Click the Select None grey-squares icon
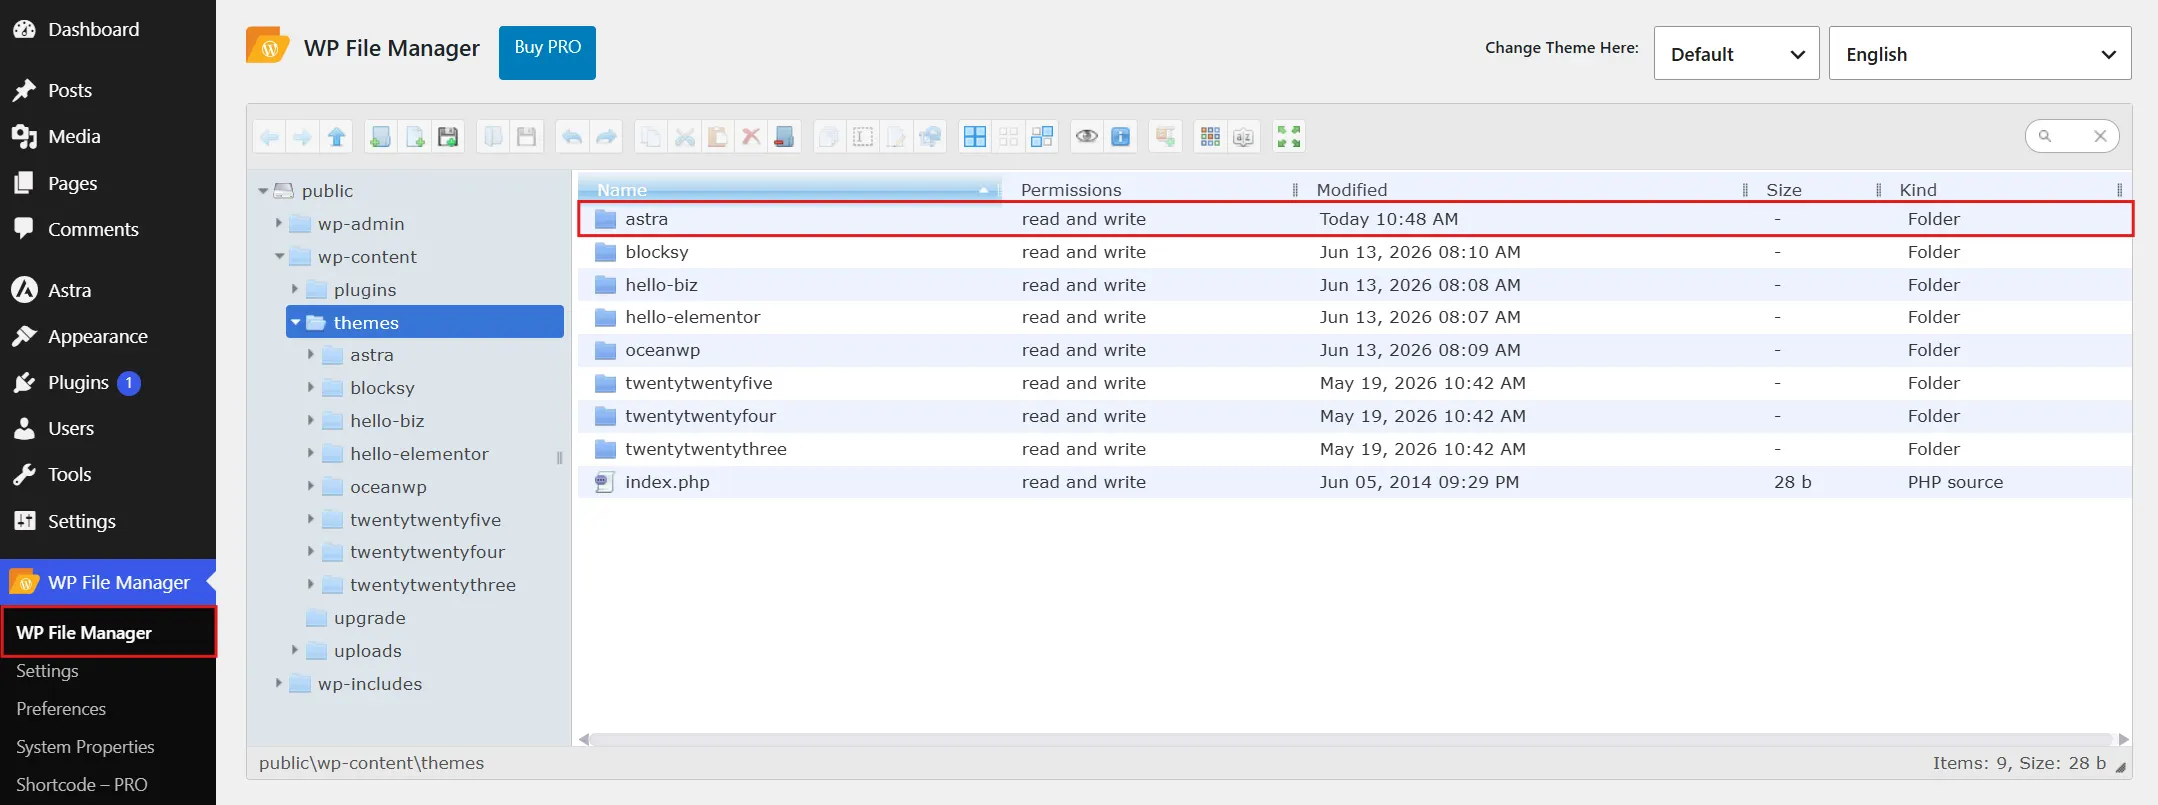Screen dimensions: 2158x805 1009,137
